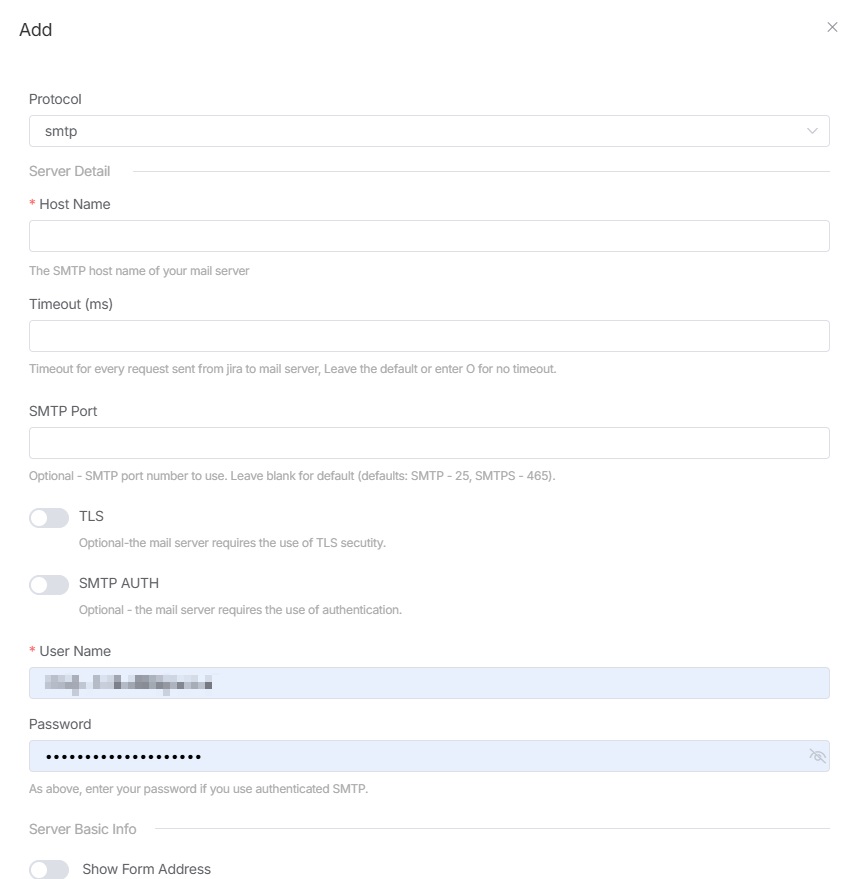Enable the TLS toggle switch

point(49,517)
